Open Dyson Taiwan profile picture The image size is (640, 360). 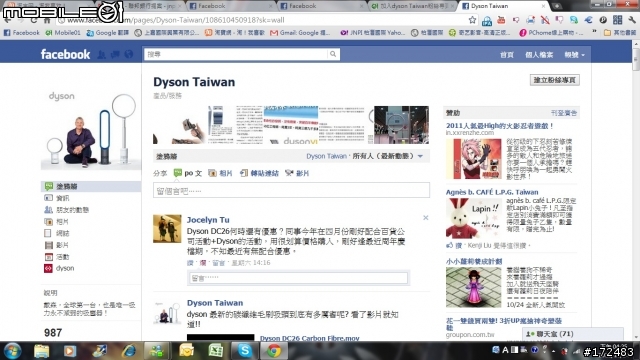91,129
